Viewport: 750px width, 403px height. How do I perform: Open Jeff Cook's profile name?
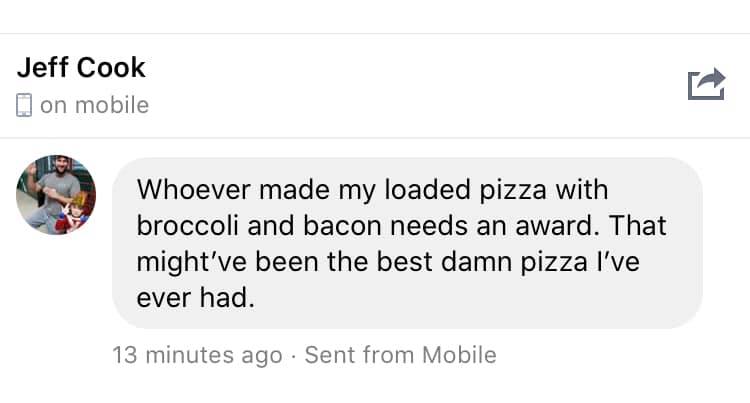coord(81,67)
